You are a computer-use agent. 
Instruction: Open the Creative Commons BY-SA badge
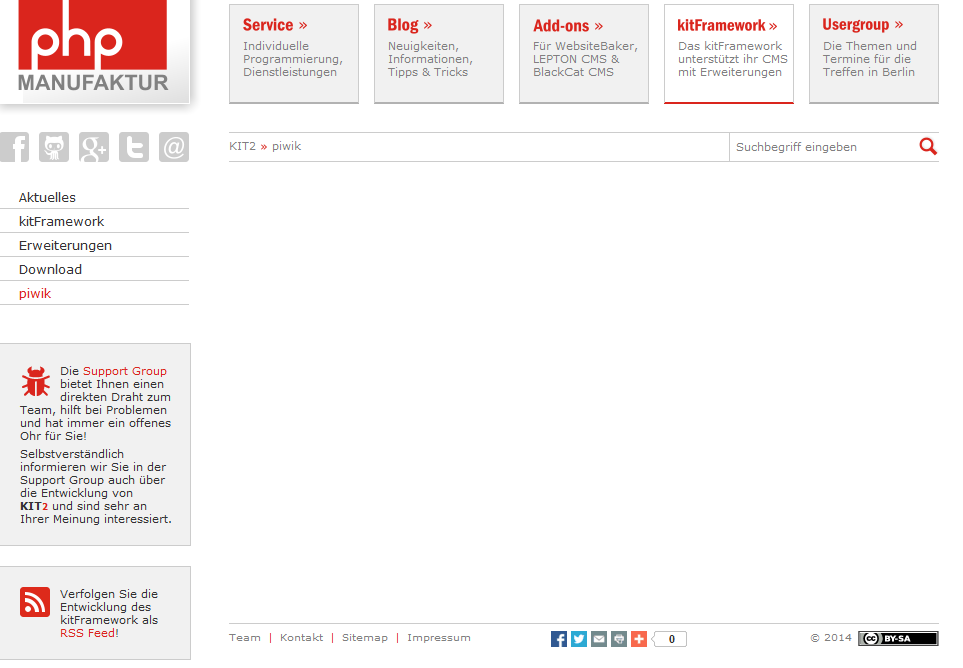pos(898,639)
